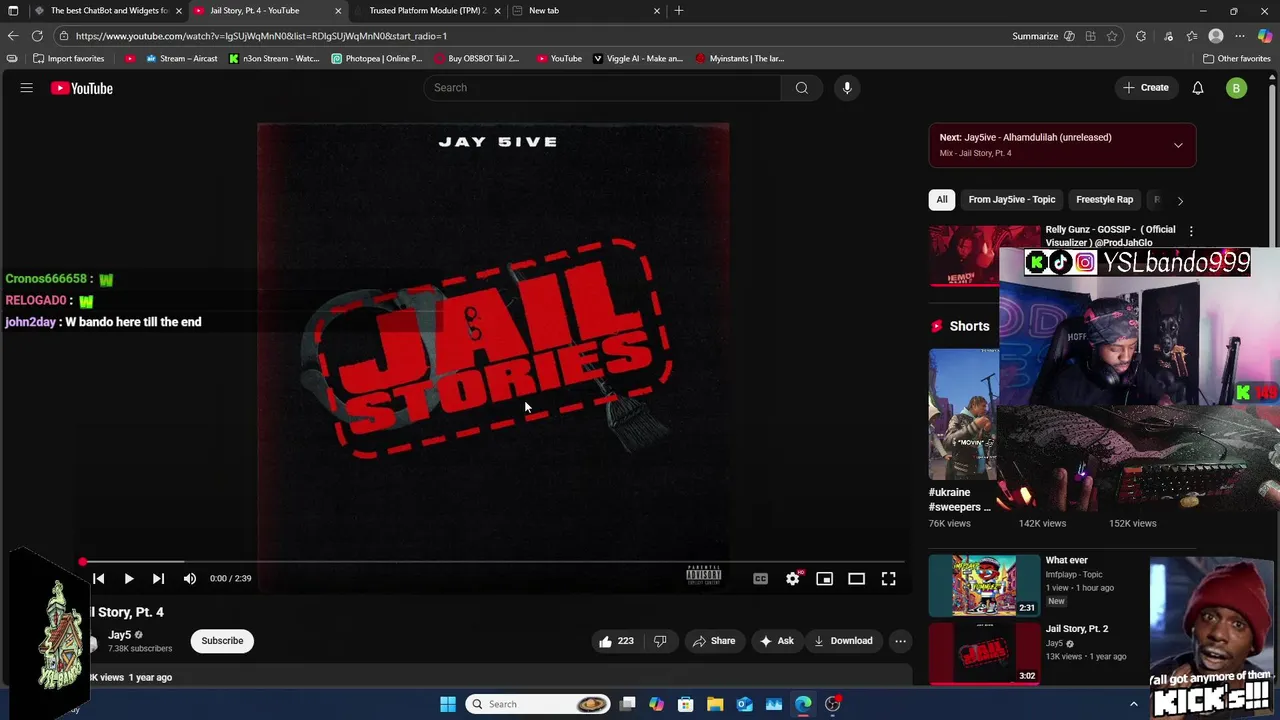Switch to the Trusted Platform Module tab
The image size is (1280, 720).
(427, 10)
